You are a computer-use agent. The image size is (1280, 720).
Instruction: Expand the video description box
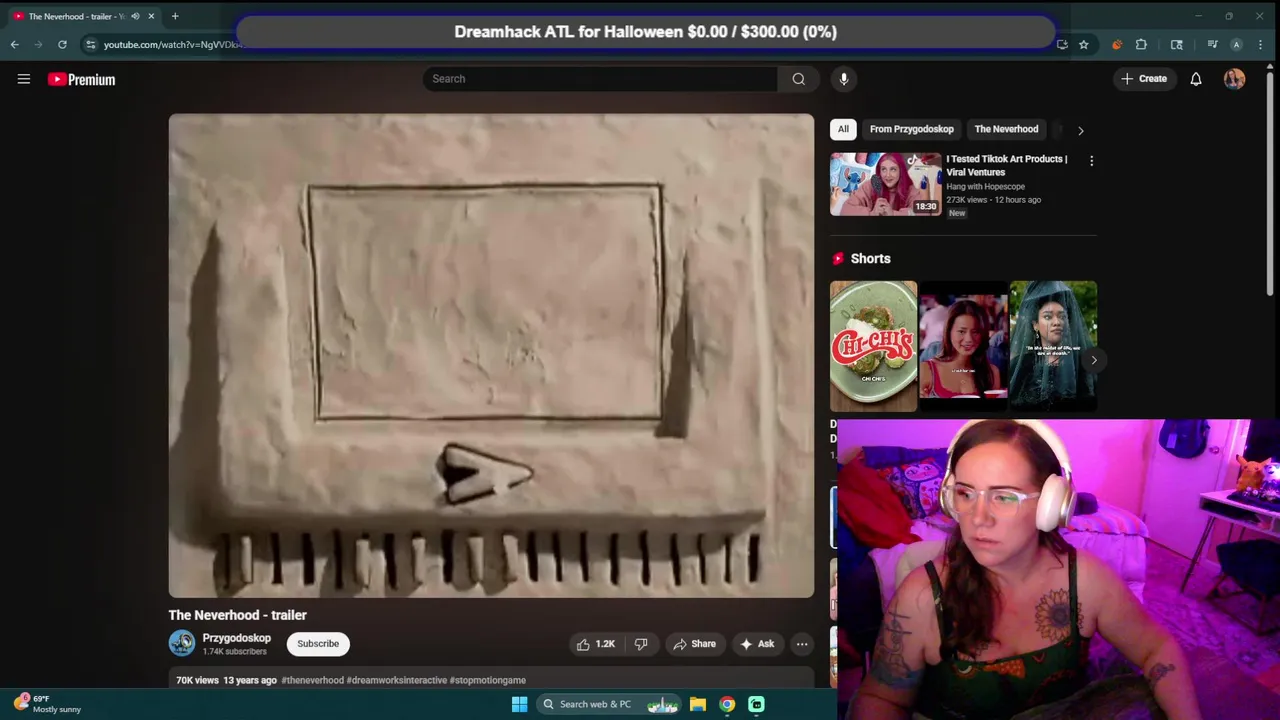pyautogui.click(x=491, y=679)
